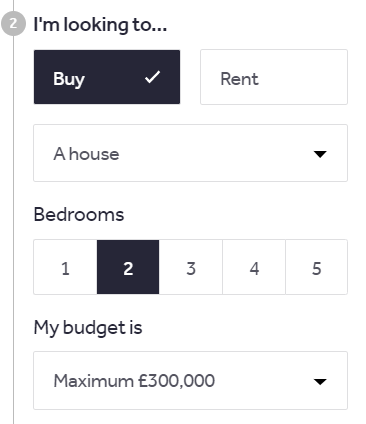Screen dimensions: 366x424
Task: Click the vertical step line above step 2
Action: tap(13, 6)
